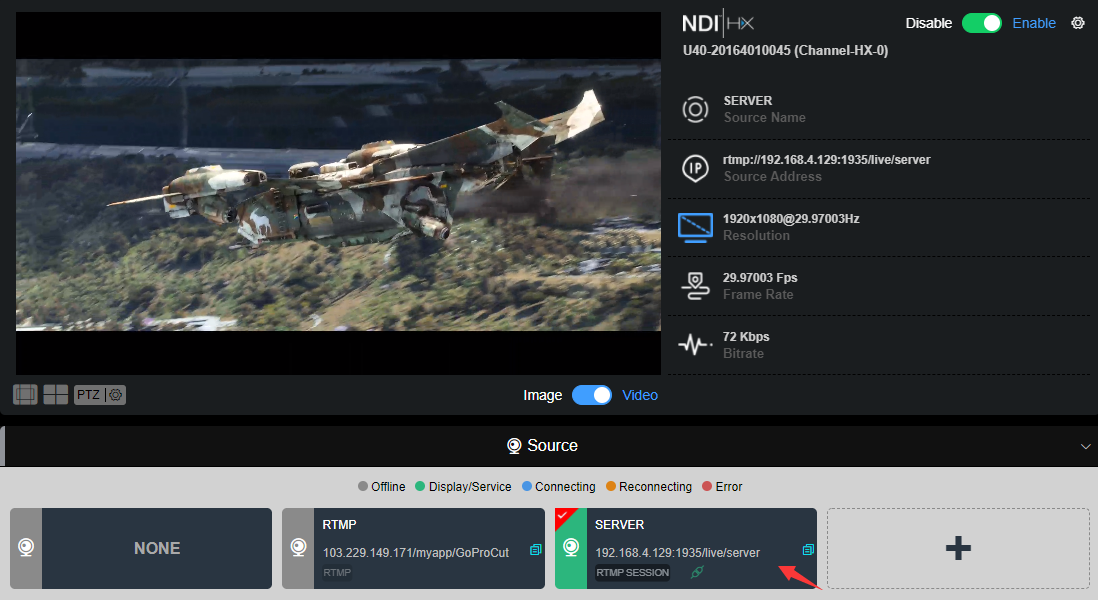Click the SERVER source name value
Screen dimensions: 1098x600
tap(748, 101)
